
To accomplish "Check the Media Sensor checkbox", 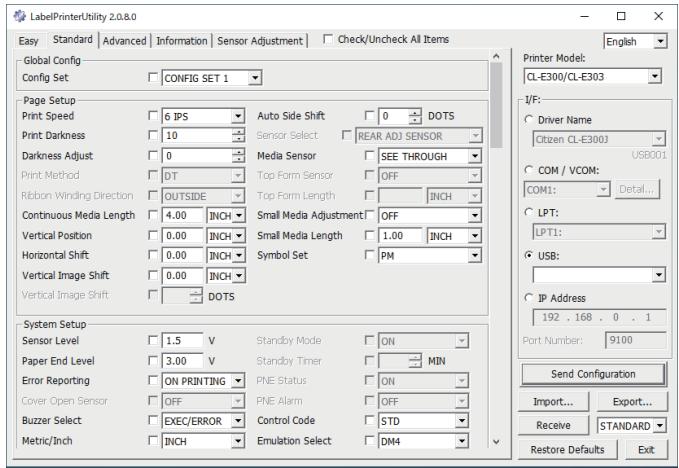I will tap(369, 155).
